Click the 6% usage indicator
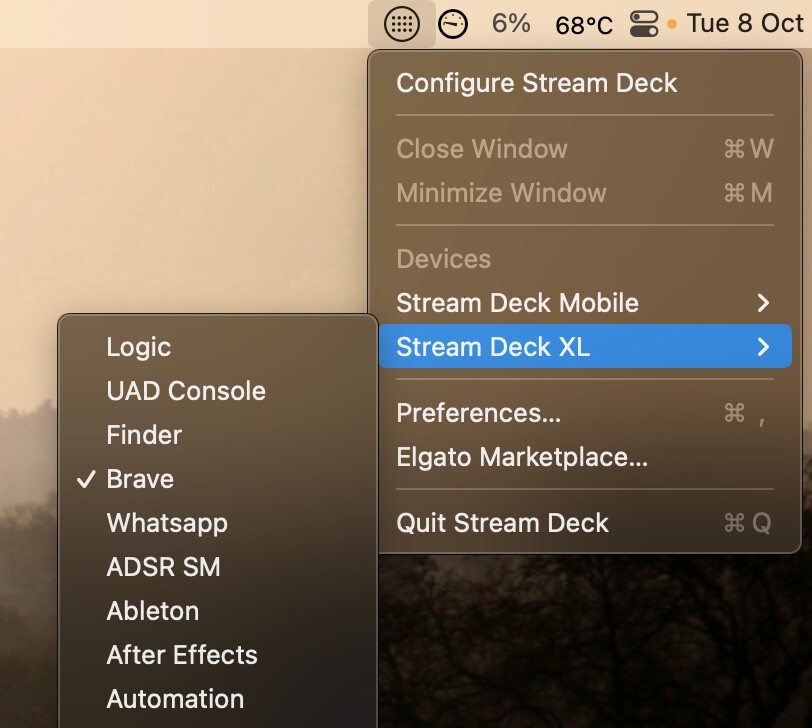The image size is (812, 728). (511, 23)
